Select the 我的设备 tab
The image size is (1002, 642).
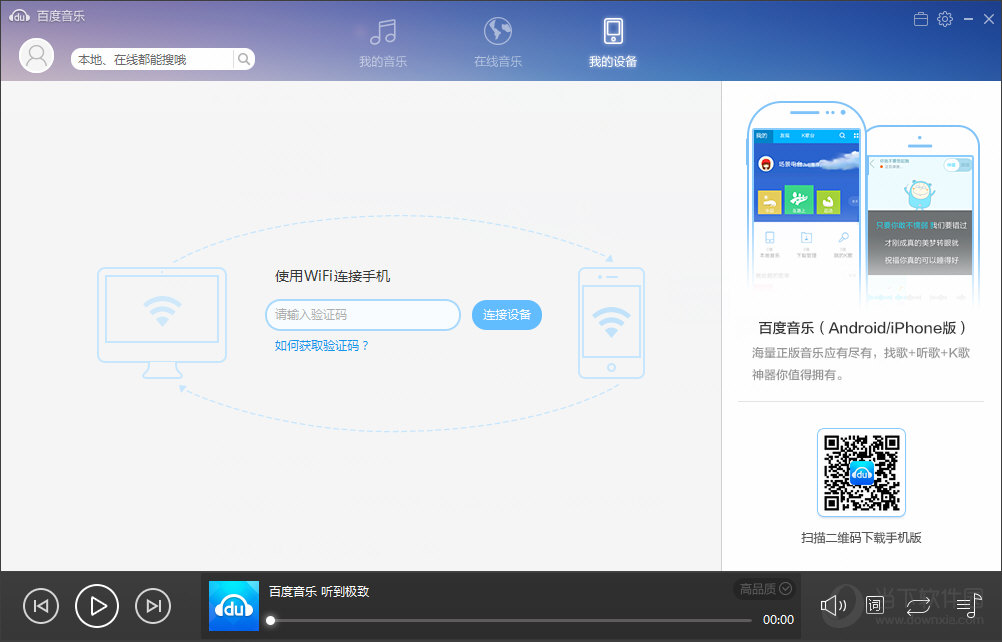pos(613,43)
